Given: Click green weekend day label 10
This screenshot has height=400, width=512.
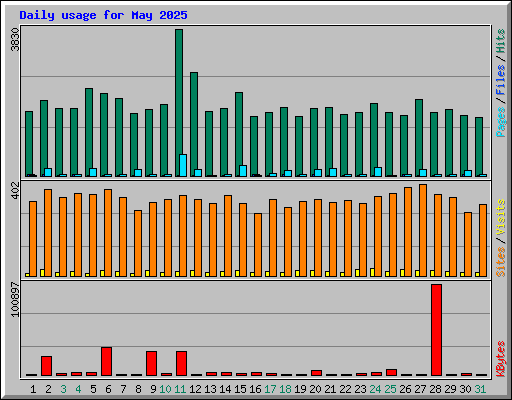Looking at the screenshot, I should click(165, 389).
